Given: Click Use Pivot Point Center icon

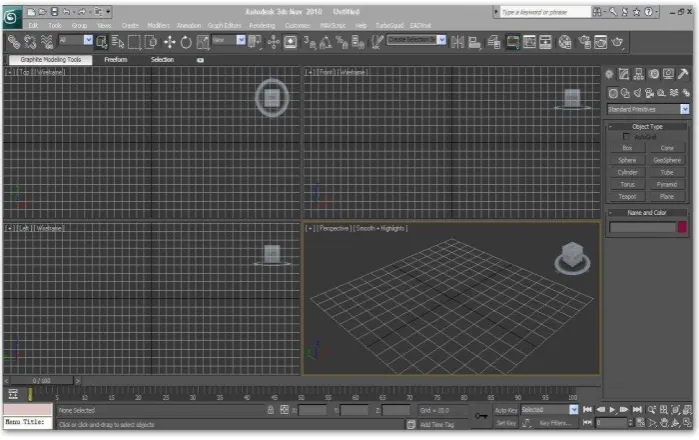Looking at the screenshot, I should tap(255, 42).
